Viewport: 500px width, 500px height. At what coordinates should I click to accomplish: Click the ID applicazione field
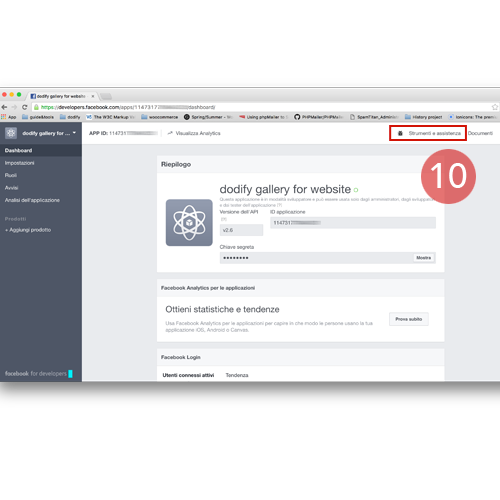(353, 223)
